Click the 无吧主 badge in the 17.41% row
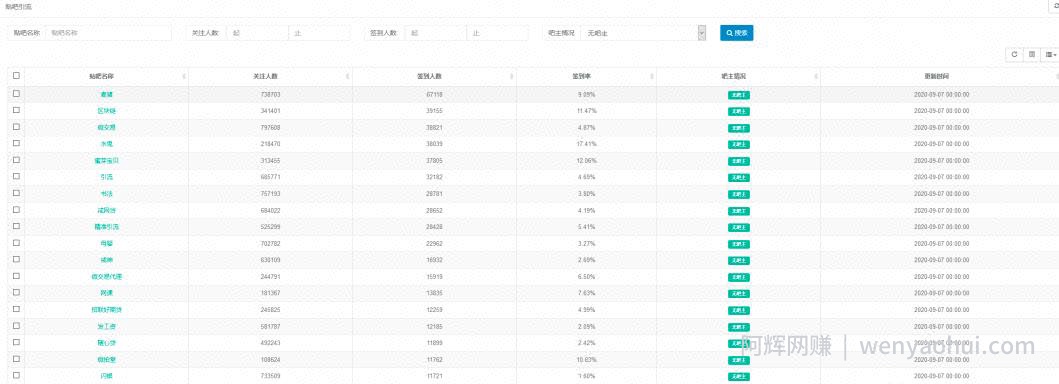 click(739, 144)
